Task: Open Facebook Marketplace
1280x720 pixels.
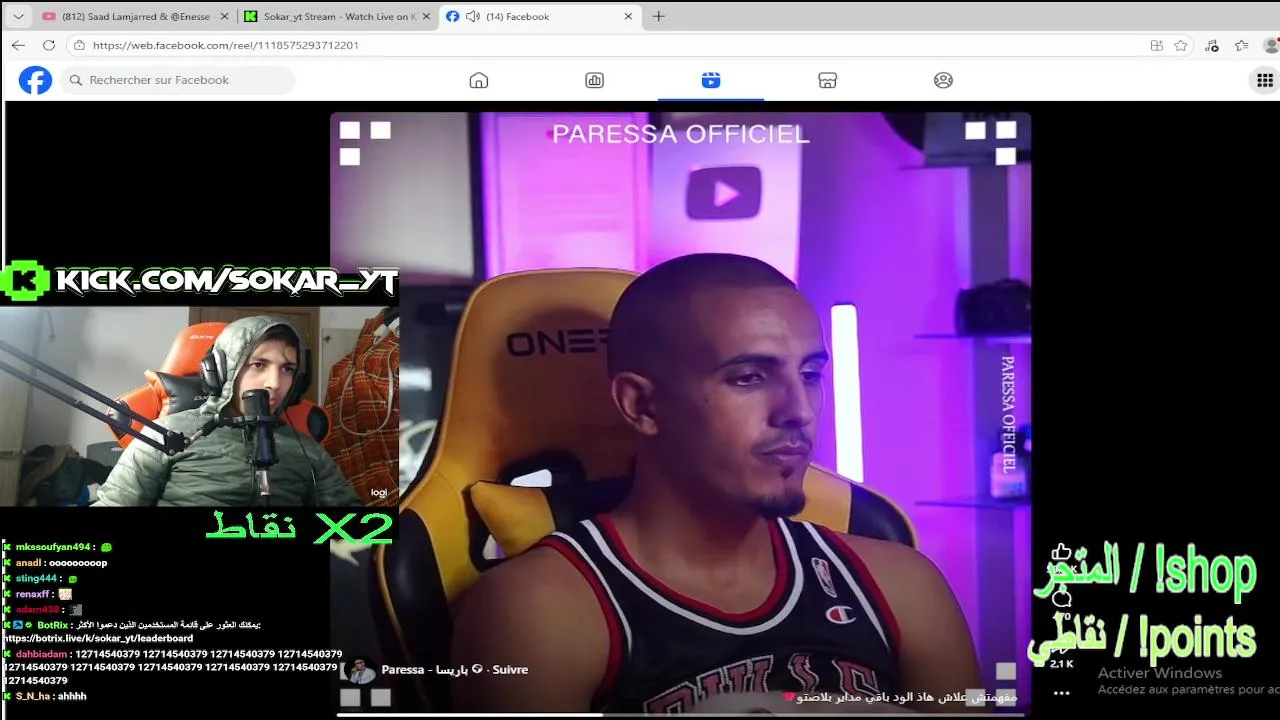Action: tap(827, 80)
